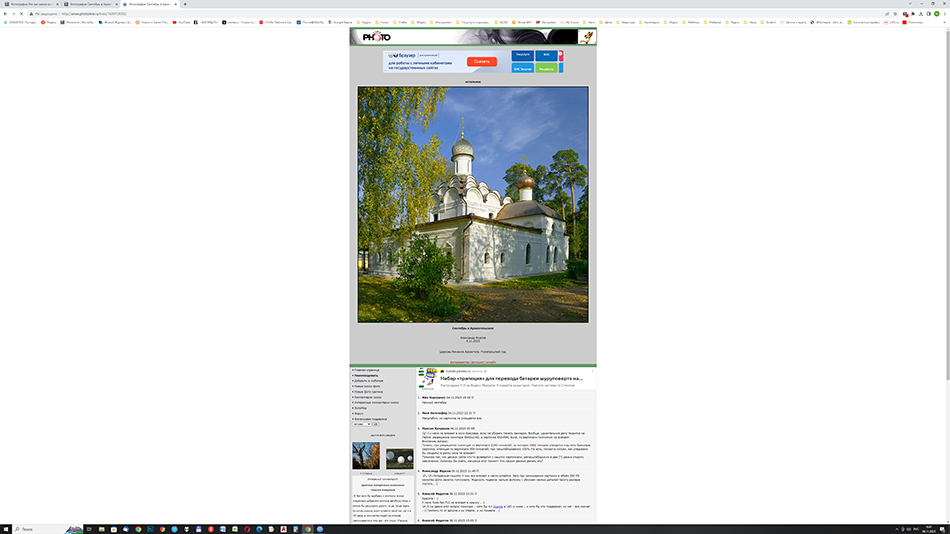The image size is (950, 534).
Task: Open the Яндекс bookmark
Action: point(48,22)
